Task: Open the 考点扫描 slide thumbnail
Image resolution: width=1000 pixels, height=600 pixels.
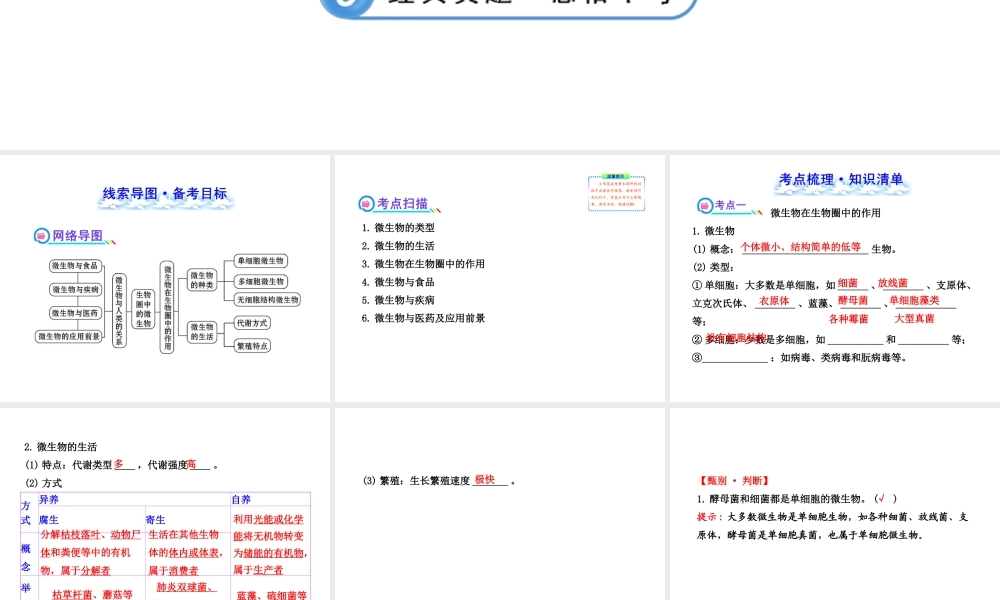Action: click(499, 278)
